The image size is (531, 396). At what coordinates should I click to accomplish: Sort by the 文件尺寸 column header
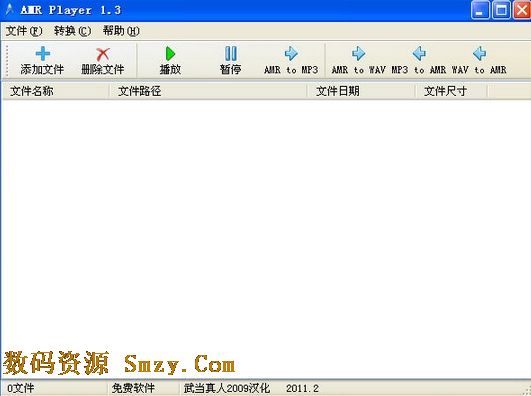click(x=451, y=91)
